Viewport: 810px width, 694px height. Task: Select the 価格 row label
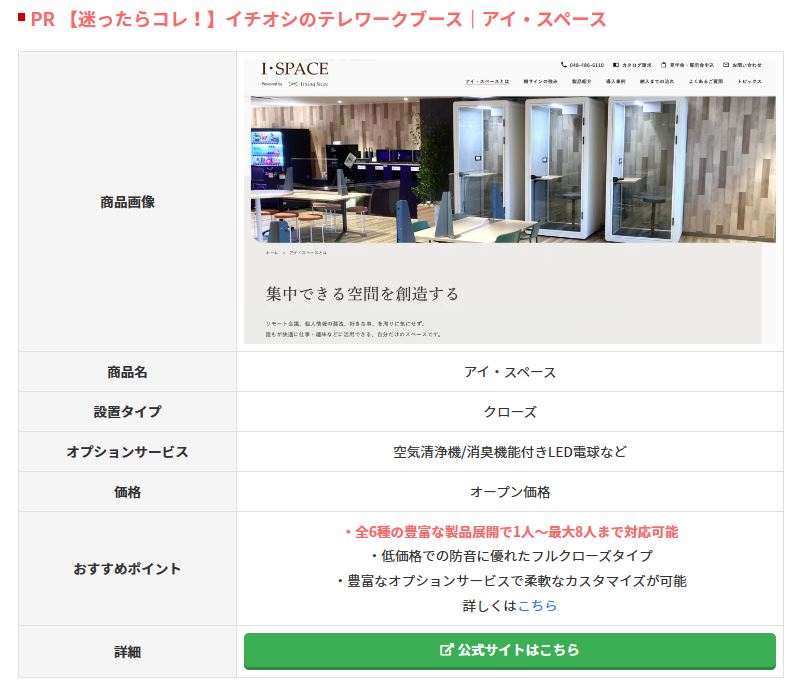(x=128, y=492)
